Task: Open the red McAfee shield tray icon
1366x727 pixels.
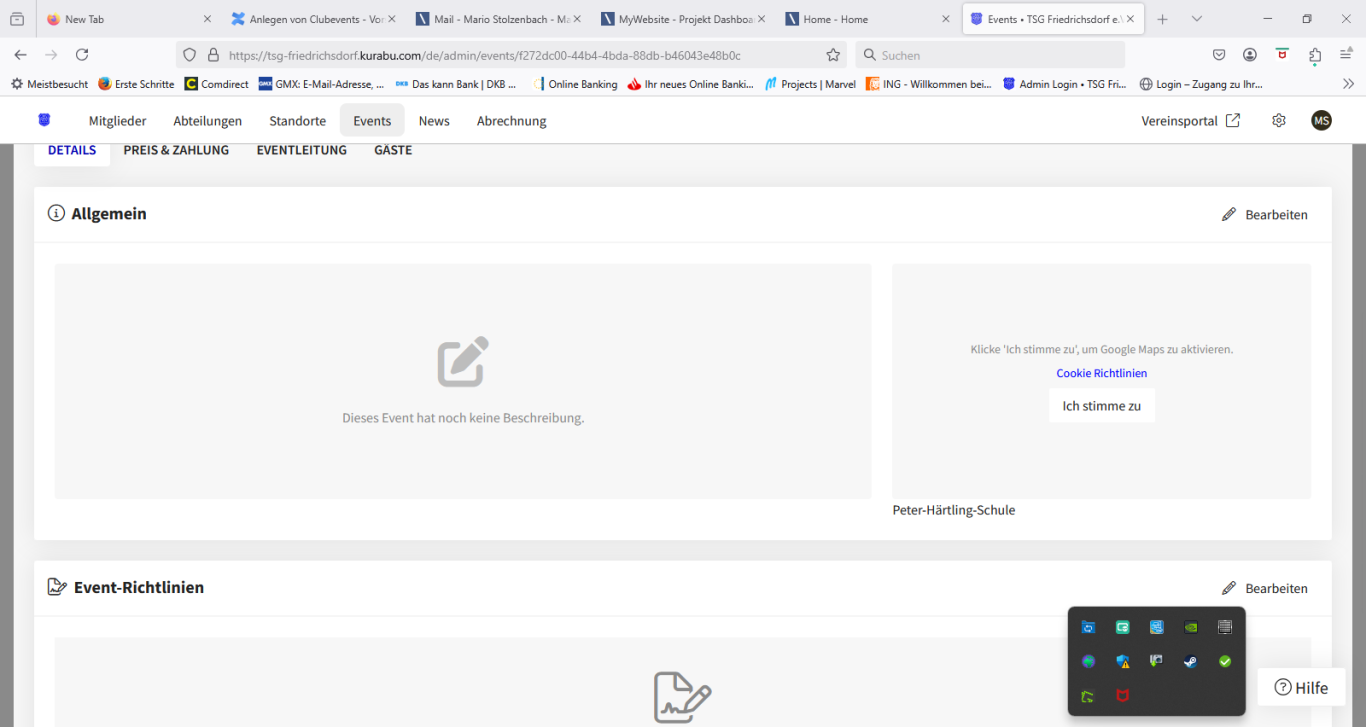Action: [x=1123, y=696]
